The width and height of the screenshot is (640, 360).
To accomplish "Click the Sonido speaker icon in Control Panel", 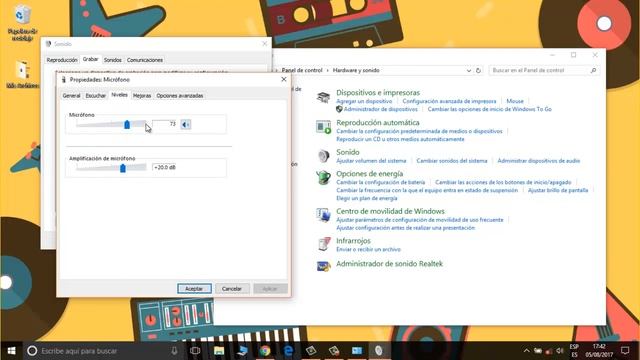I will 323,156.
